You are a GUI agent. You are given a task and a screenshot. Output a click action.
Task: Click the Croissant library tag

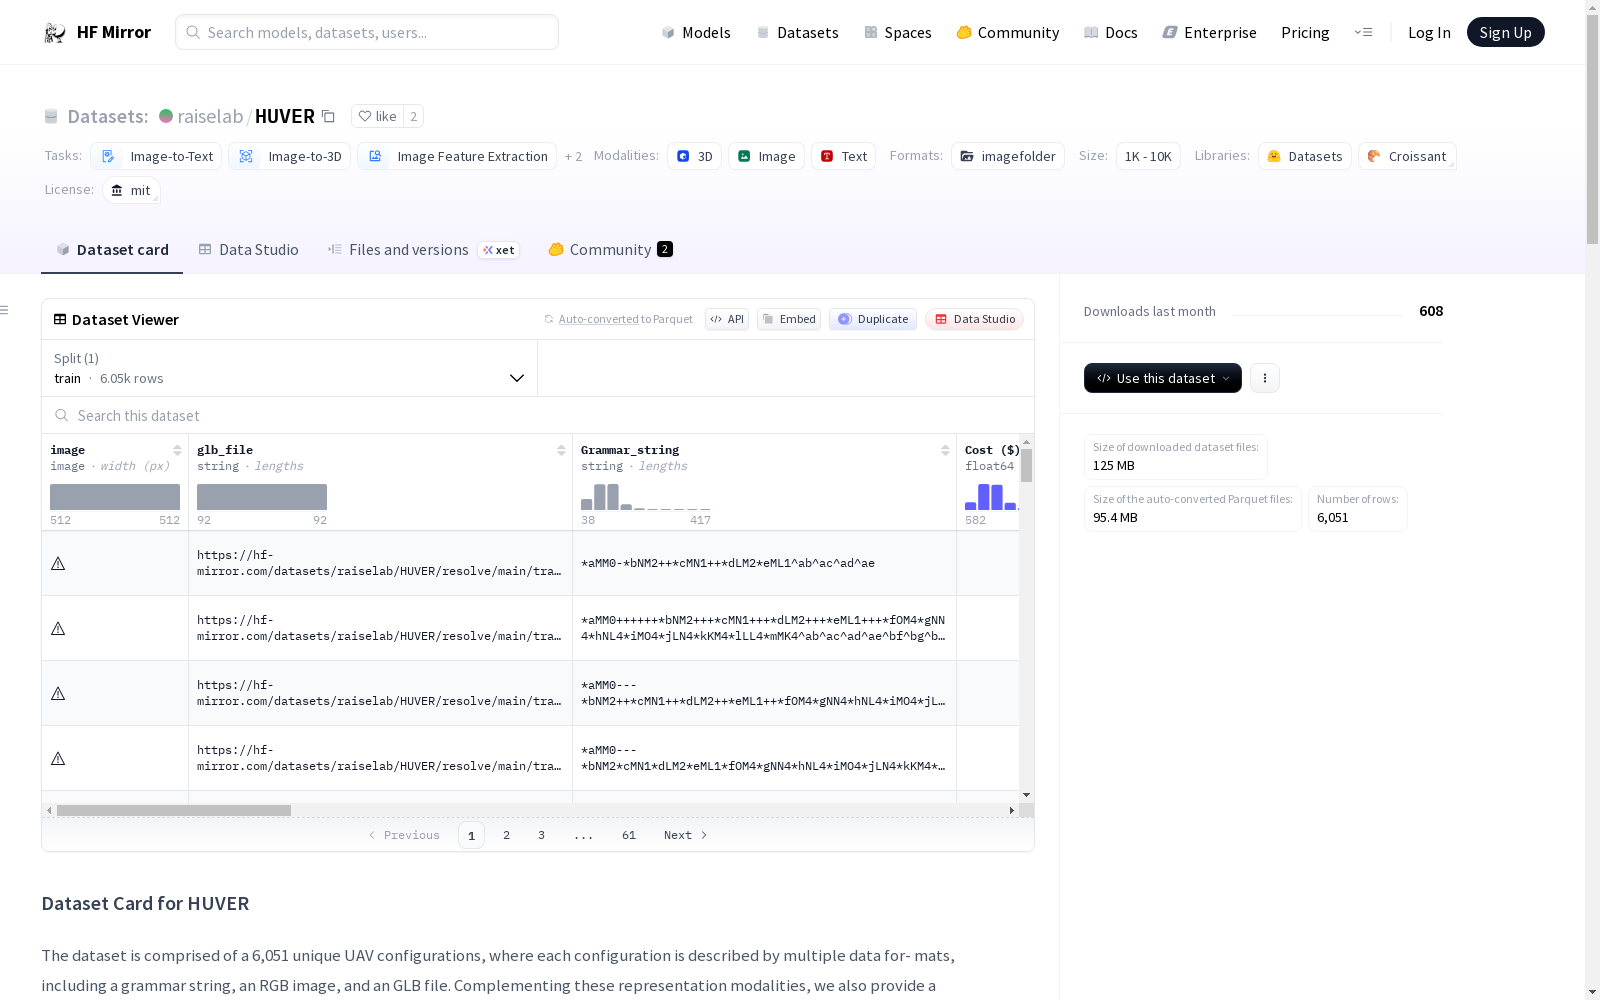point(1407,156)
